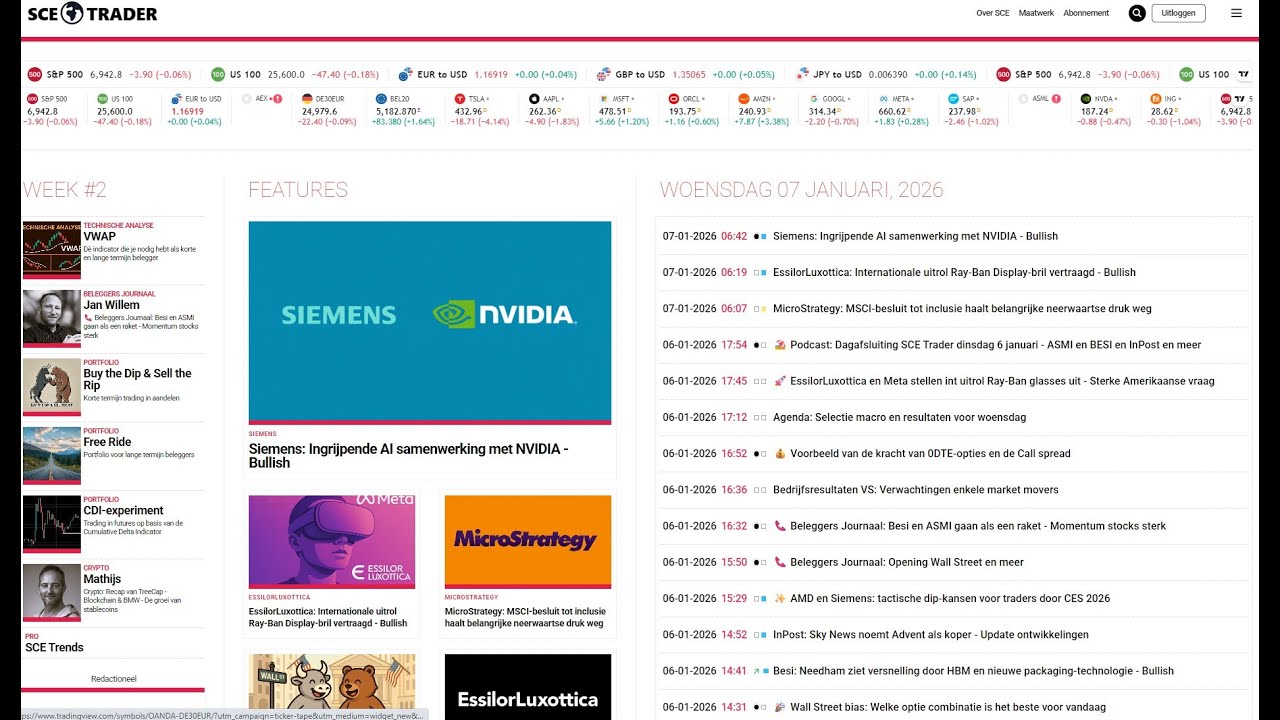
Task: Open the Free Ride portfolio link
Action: click(107, 442)
